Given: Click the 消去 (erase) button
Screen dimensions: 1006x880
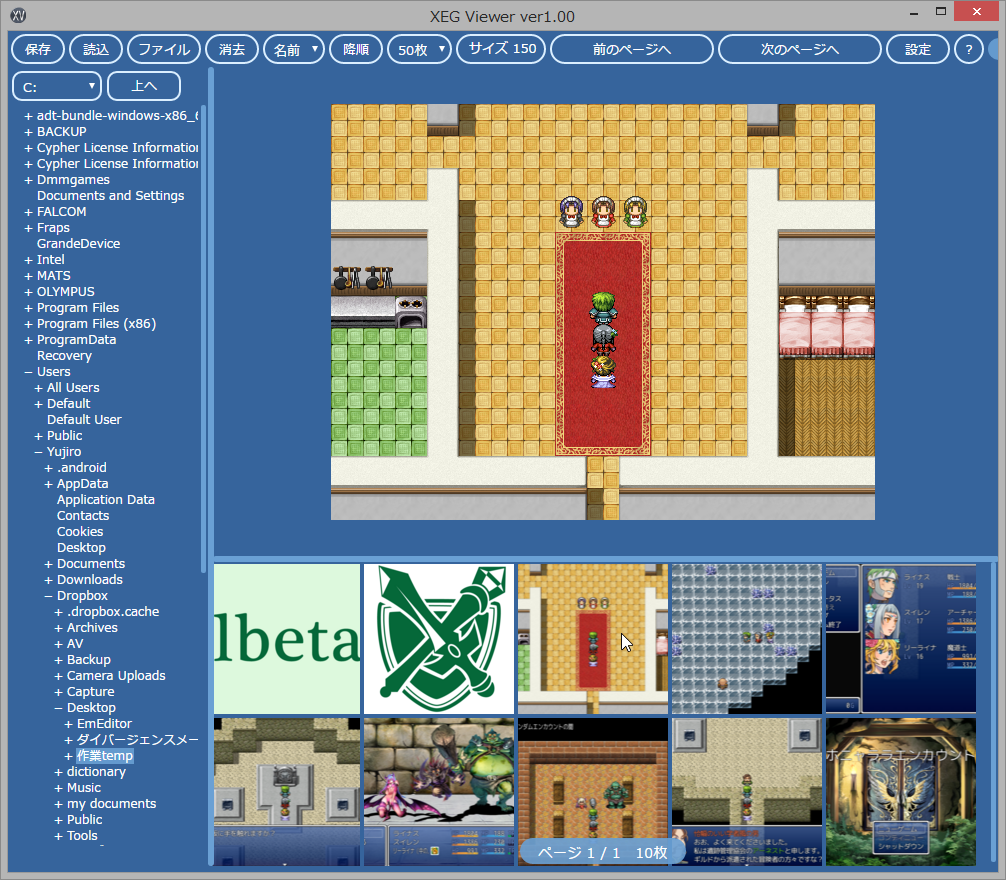Looking at the screenshot, I should 232,49.
